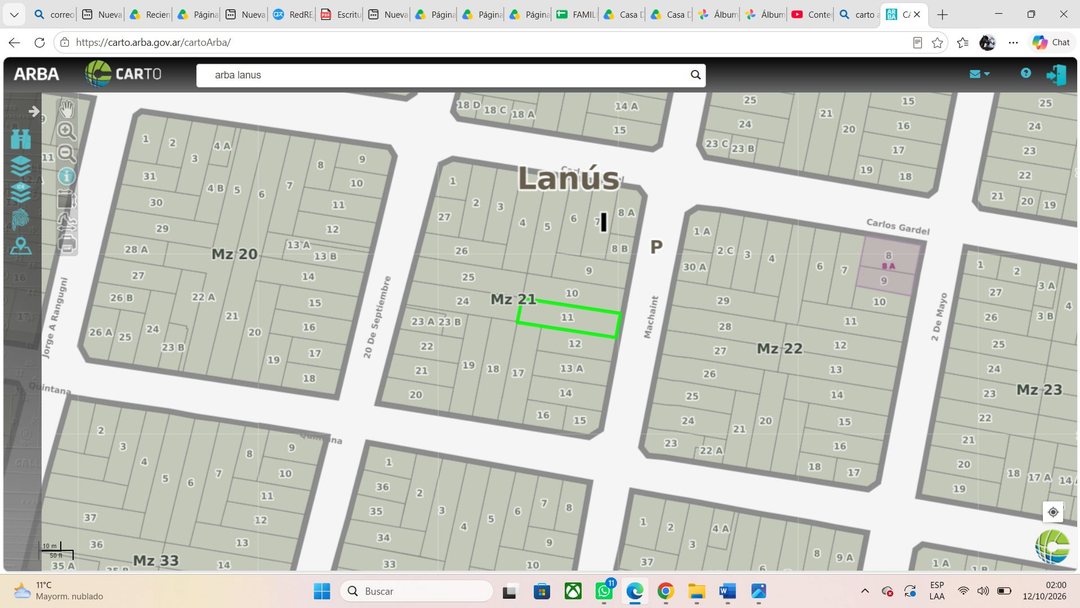Expand the sidebar with the arrow
The height and width of the screenshot is (608, 1080).
pyautogui.click(x=34, y=111)
